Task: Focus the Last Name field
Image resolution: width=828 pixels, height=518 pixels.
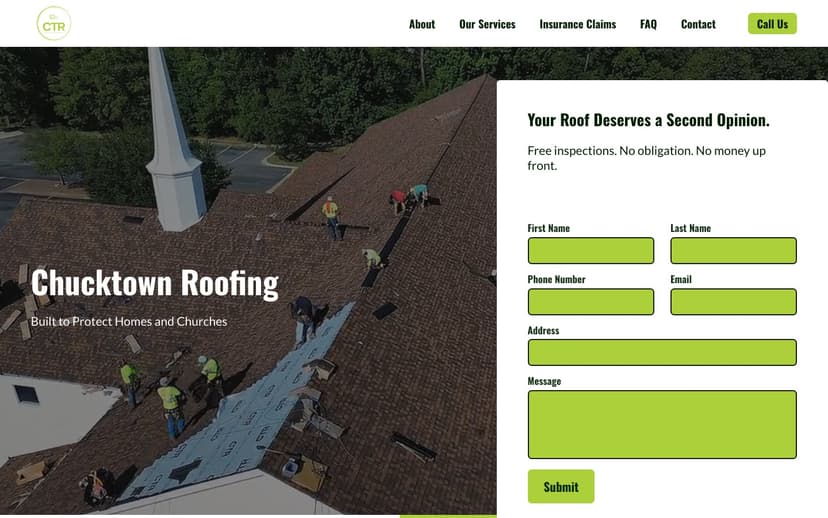Action: [733, 250]
